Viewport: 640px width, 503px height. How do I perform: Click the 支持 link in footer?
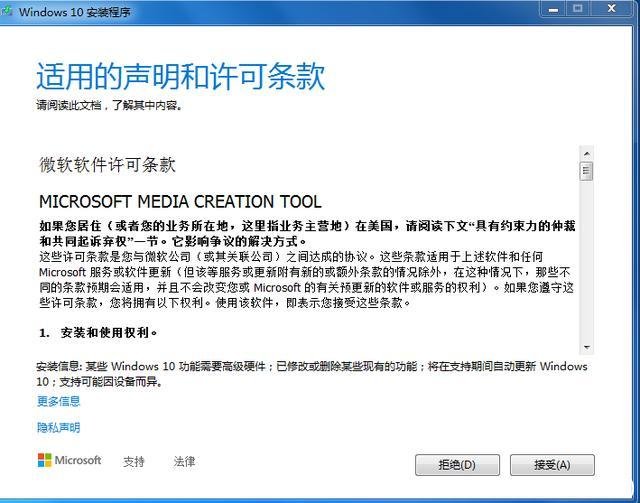point(134,462)
